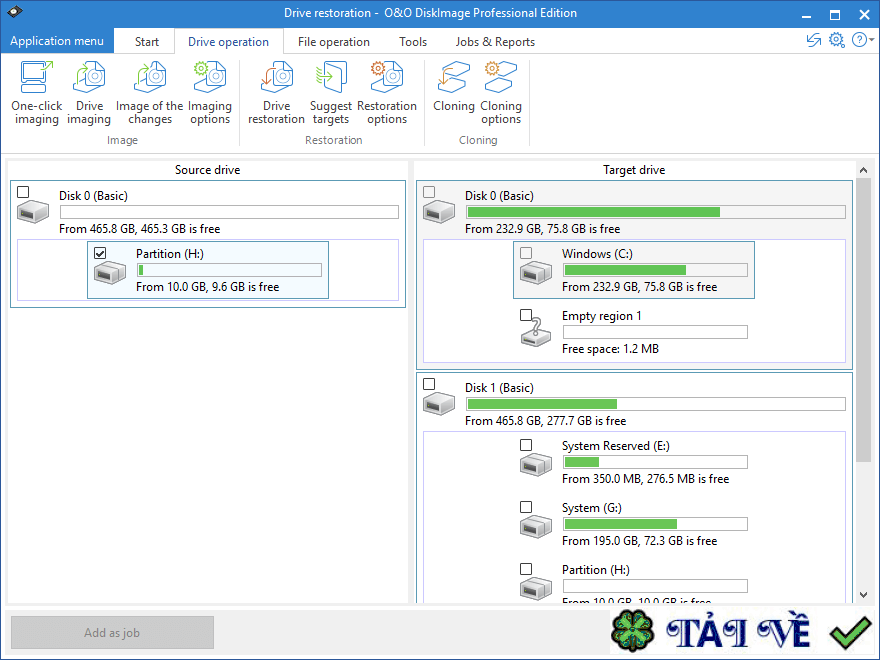This screenshot has width=880, height=660.
Task: Click target scrollbar up arrow
Action: click(863, 170)
